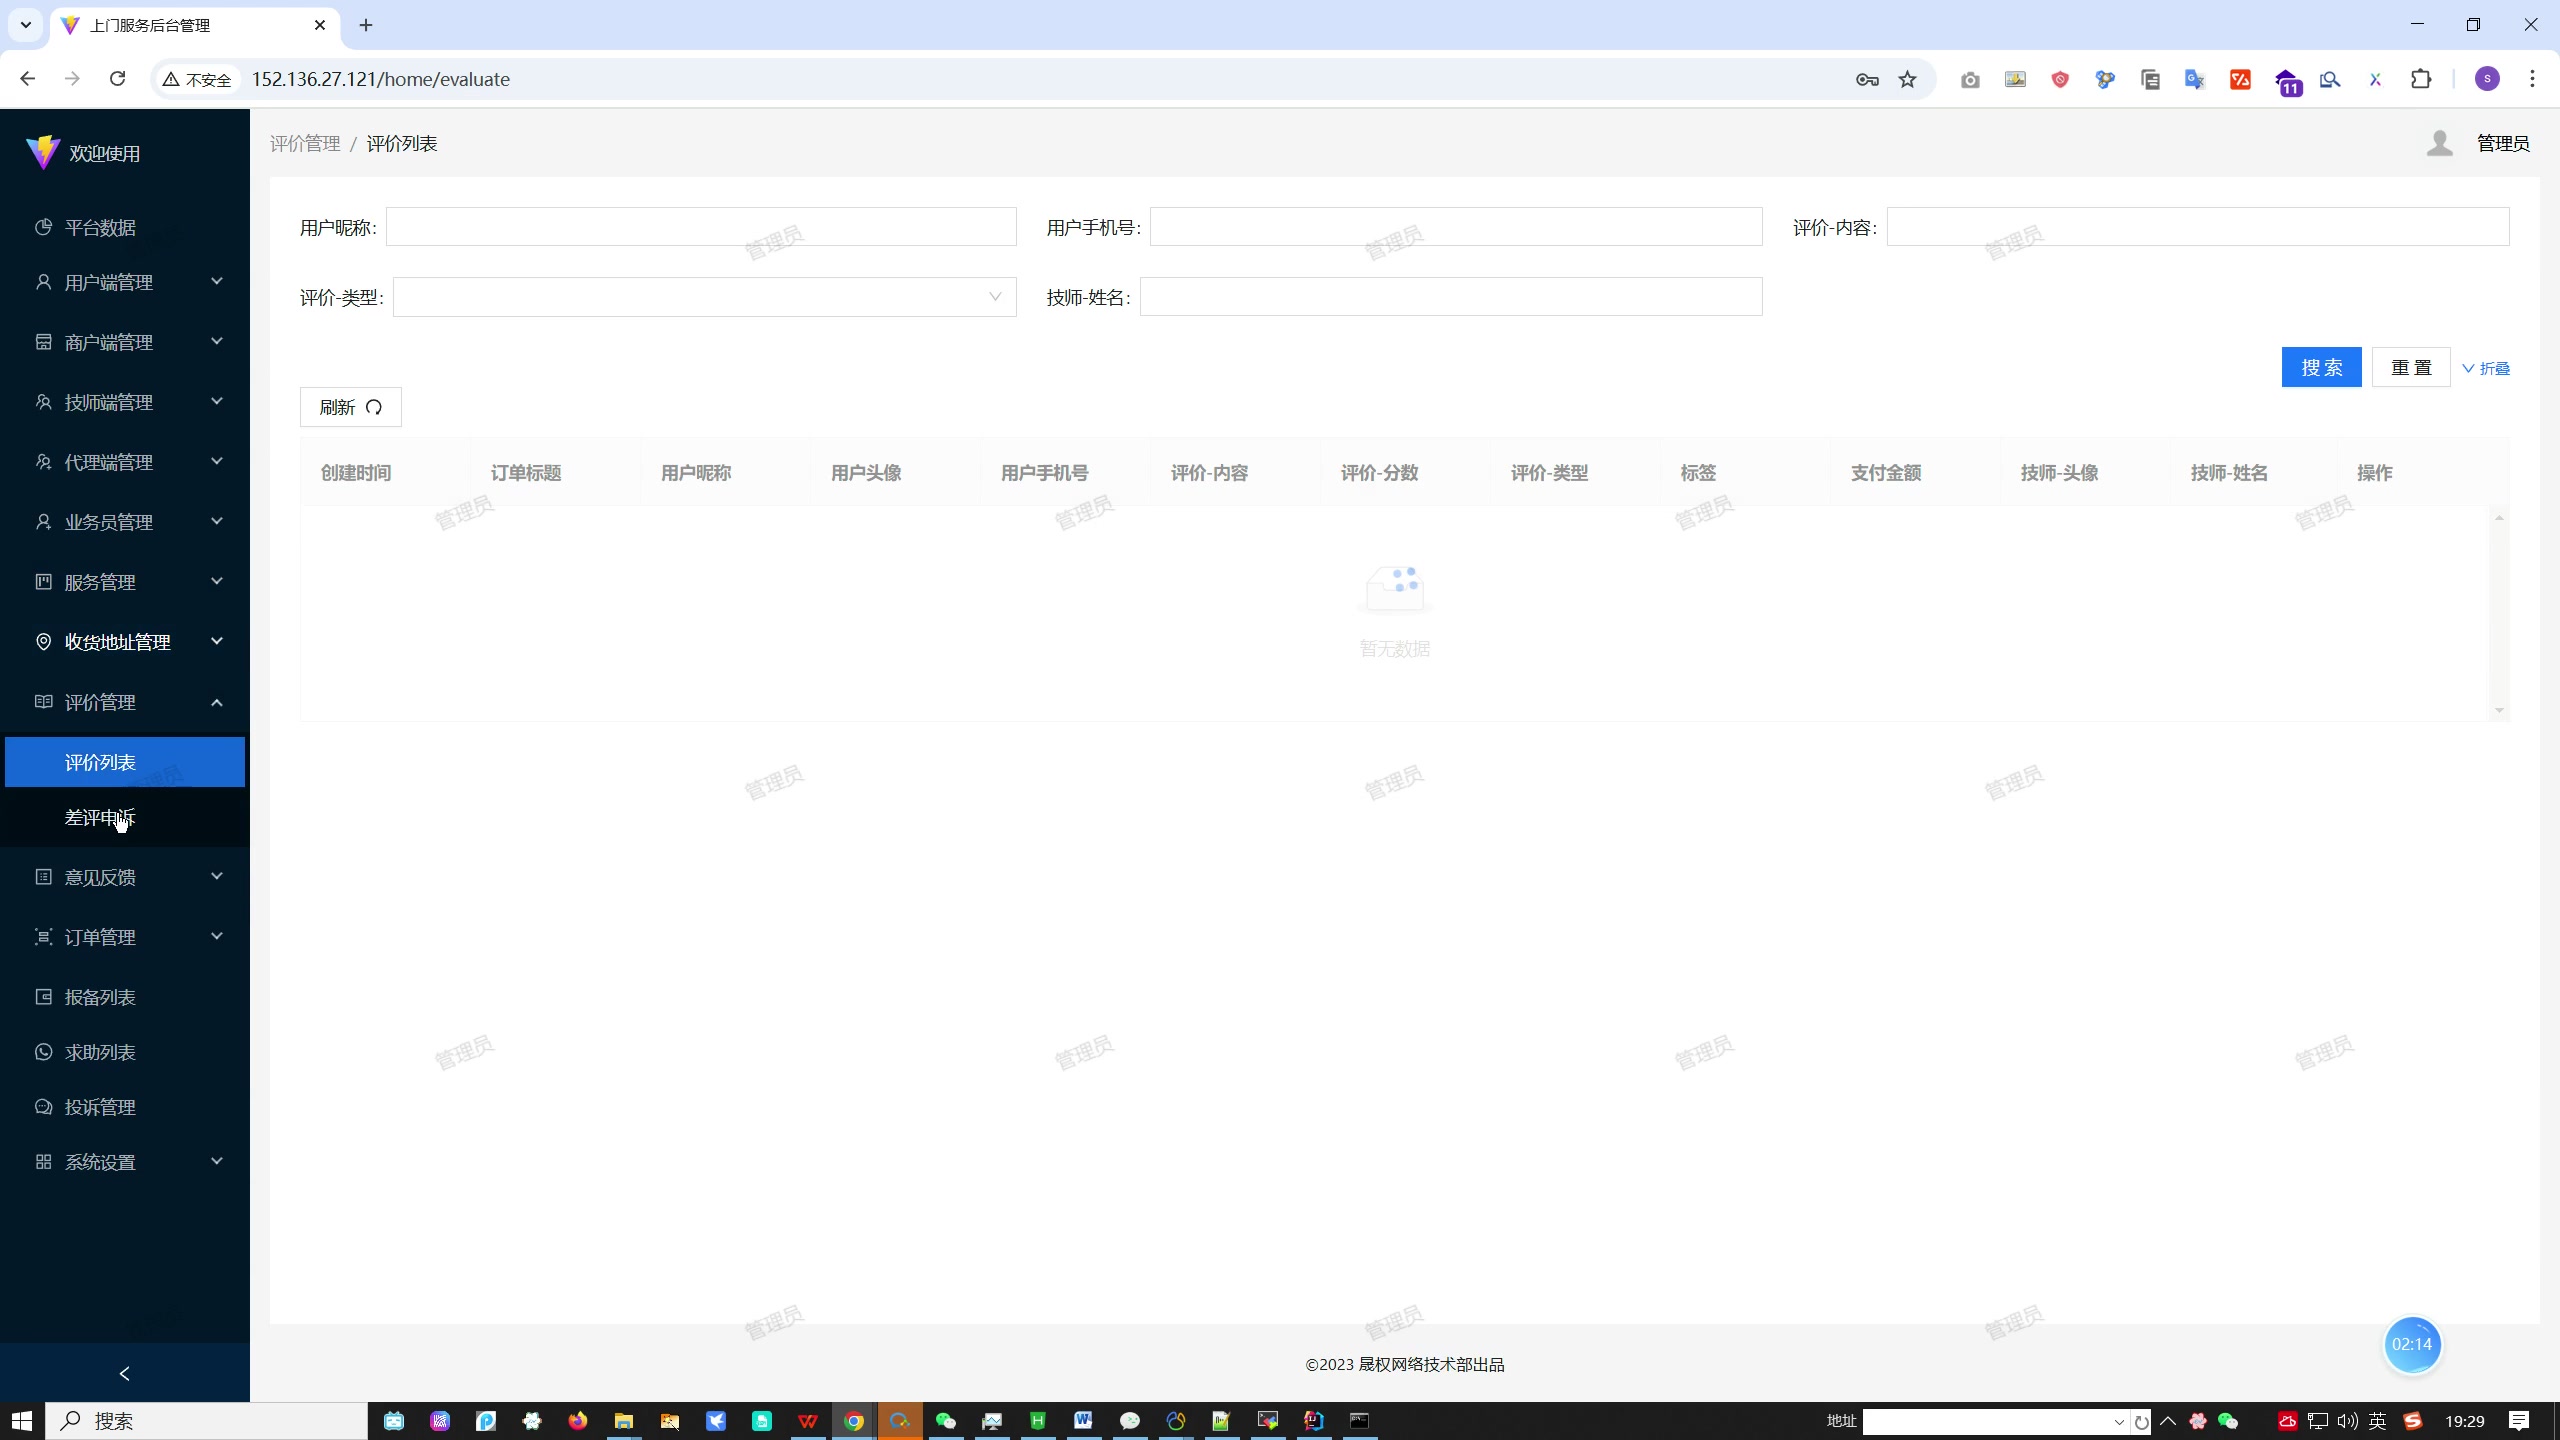Click the Windows taskbar search box
The image size is (2560, 1440).
click(x=206, y=1421)
